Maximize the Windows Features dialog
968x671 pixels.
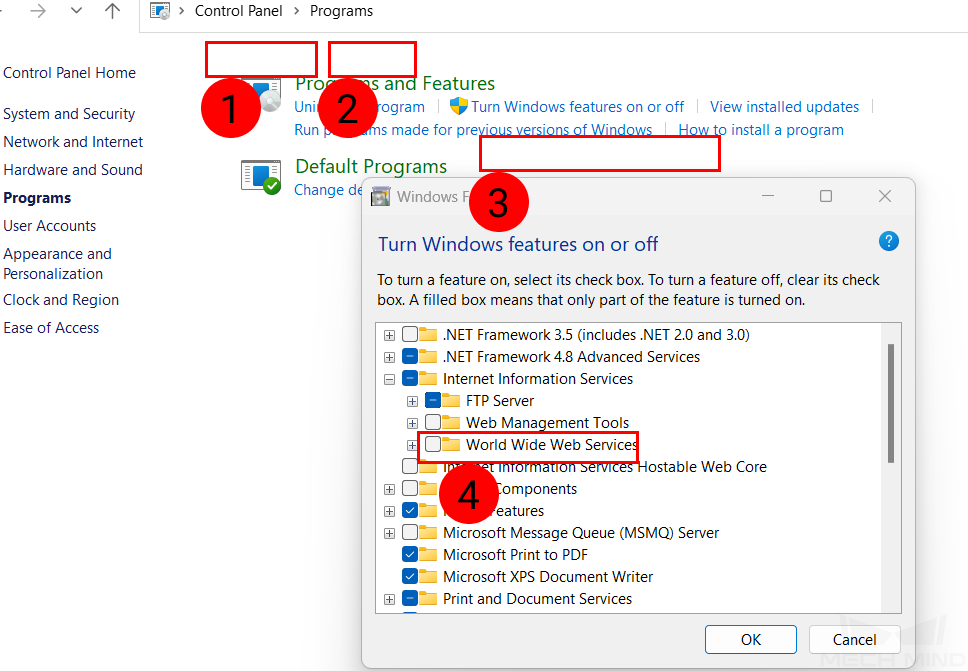(826, 196)
